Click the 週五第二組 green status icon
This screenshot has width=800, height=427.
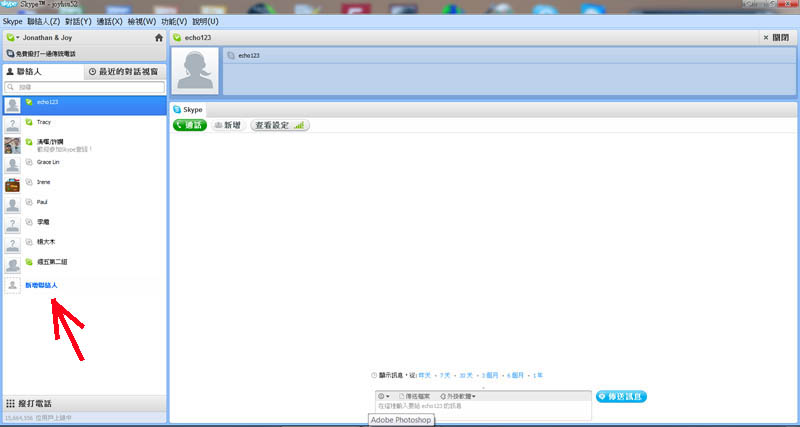pos(29,262)
